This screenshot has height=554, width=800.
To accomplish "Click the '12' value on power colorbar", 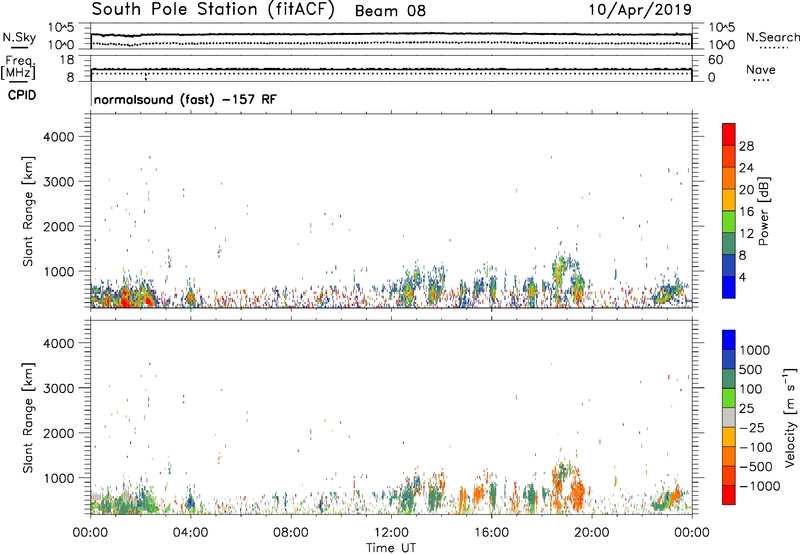I will [x=746, y=234].
